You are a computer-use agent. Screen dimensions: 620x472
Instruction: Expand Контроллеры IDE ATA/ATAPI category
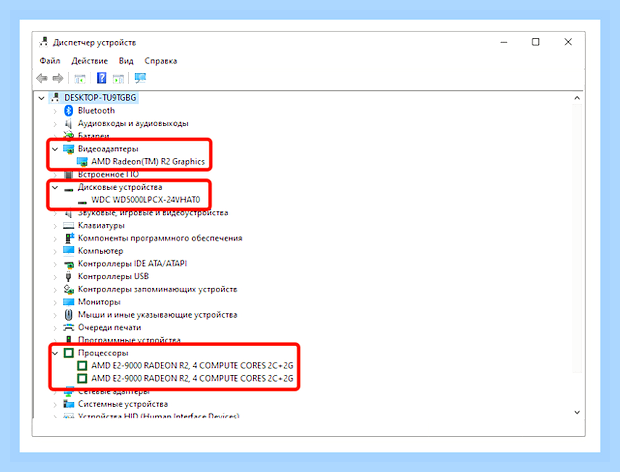click(55, 264)
